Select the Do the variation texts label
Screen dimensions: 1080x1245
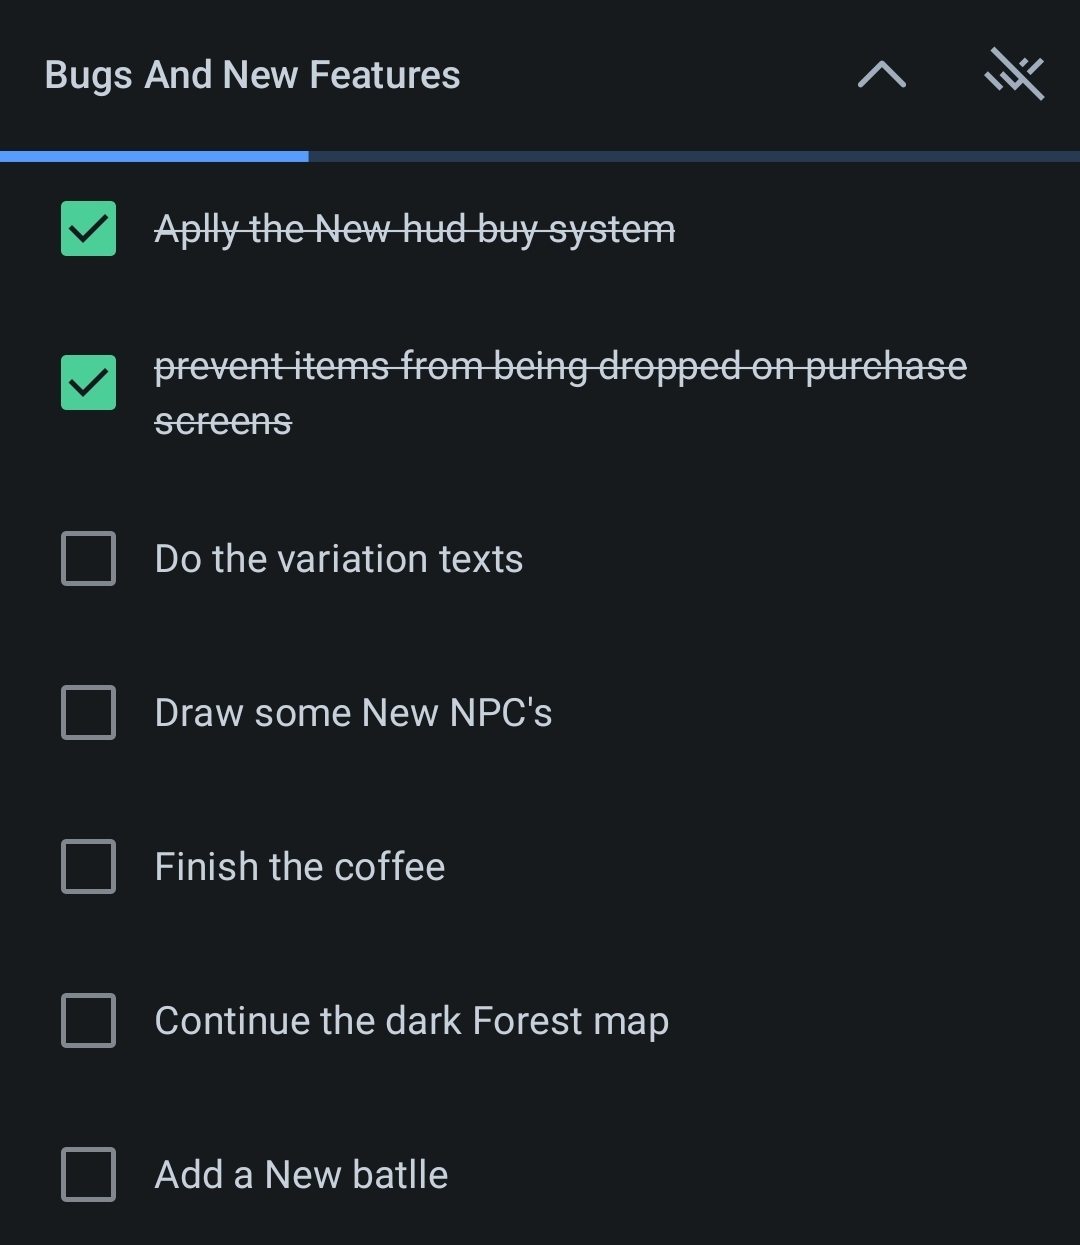[338, 559]
